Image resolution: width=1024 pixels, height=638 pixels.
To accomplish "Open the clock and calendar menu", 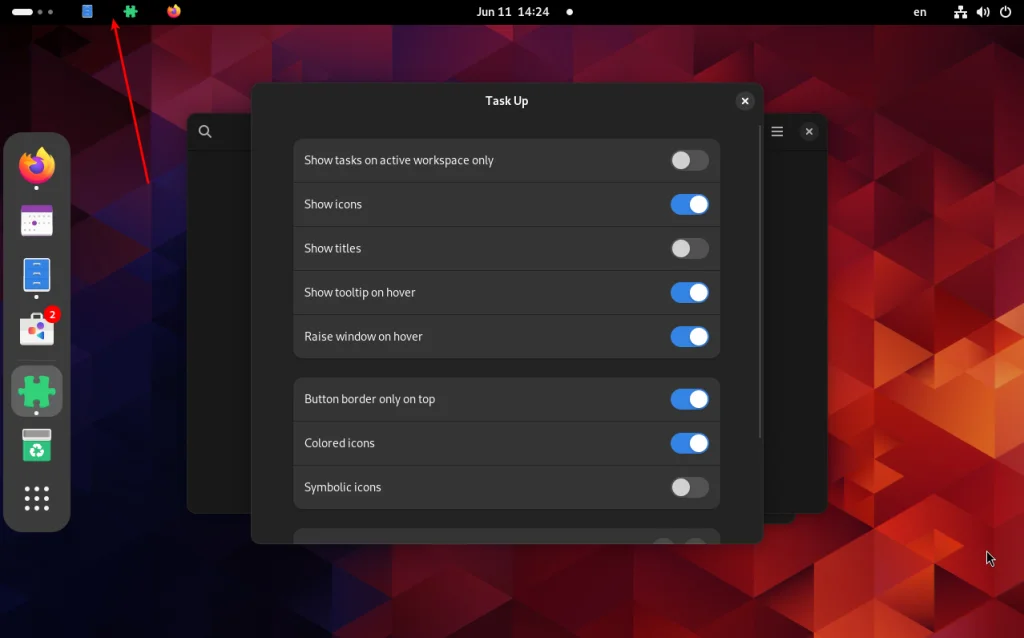I will [513, 12].
